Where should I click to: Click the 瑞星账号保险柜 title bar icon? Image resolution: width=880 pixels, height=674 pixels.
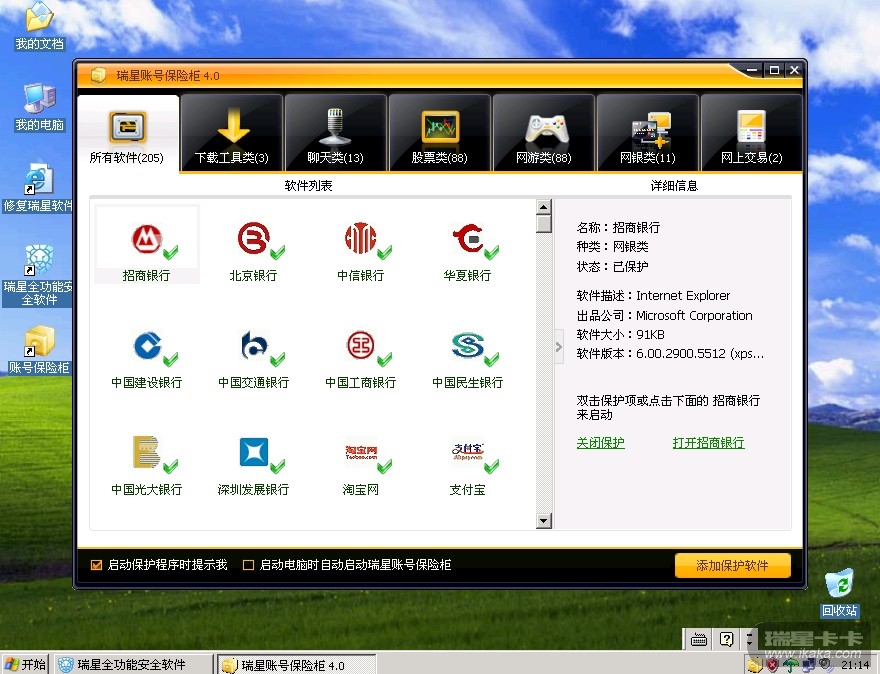tap(98, 75)
